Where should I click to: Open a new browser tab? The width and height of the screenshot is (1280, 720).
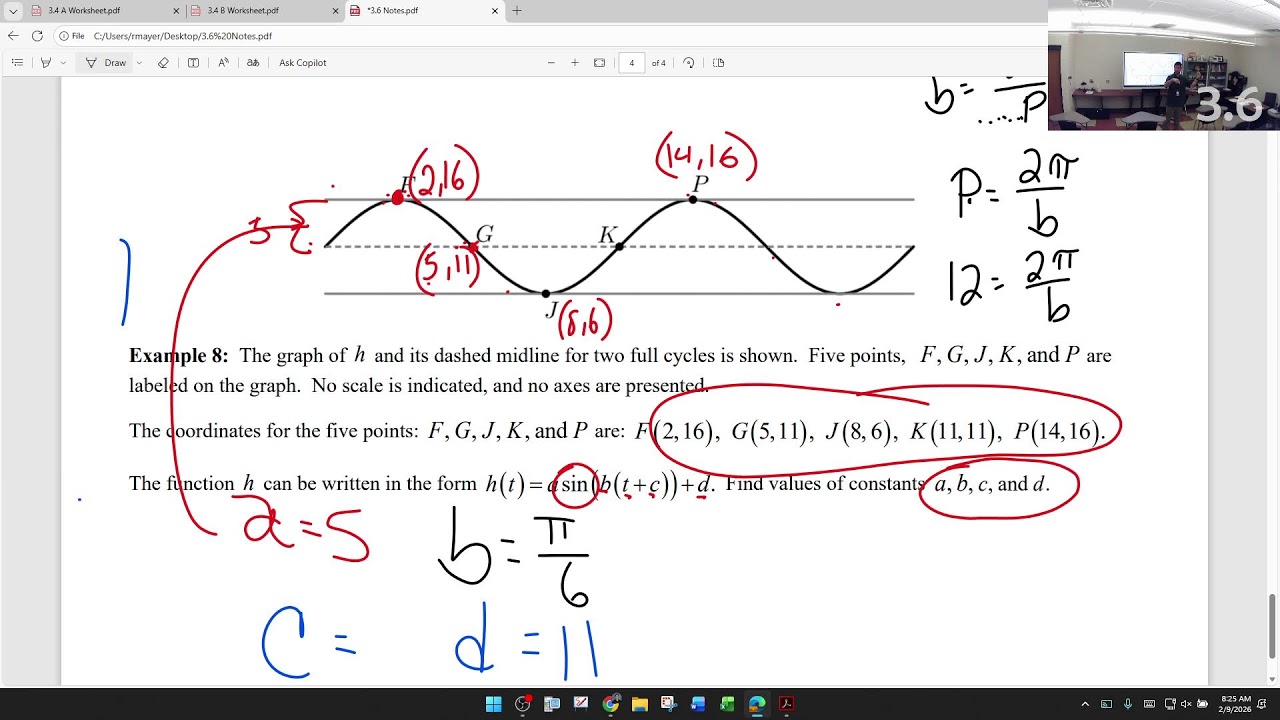(517, 11)
